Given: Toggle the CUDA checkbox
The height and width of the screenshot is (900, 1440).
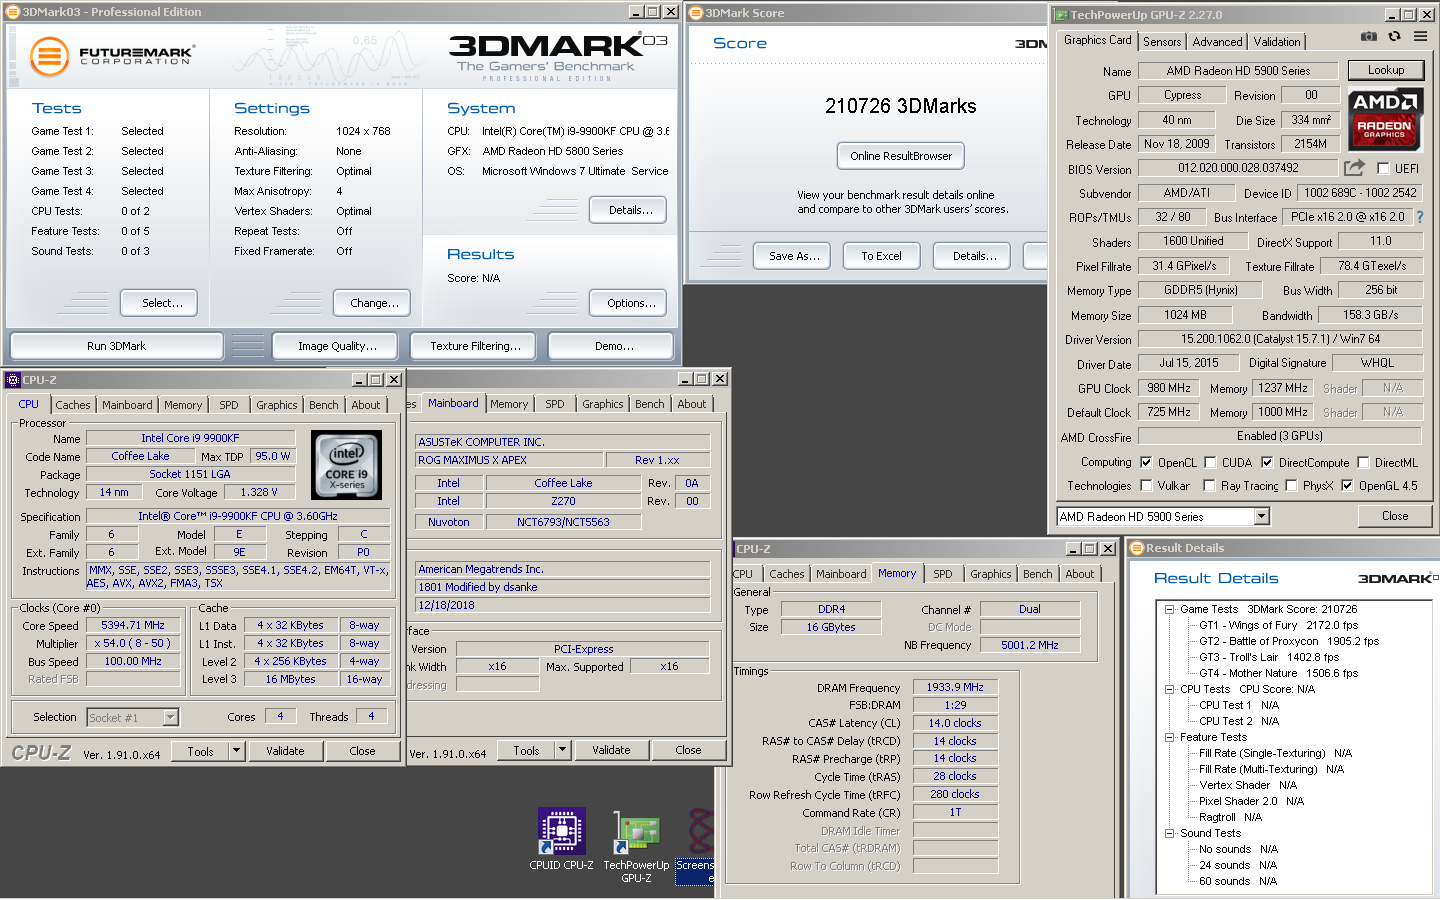Looking at the screenshot, I should tap(1210, 463).
